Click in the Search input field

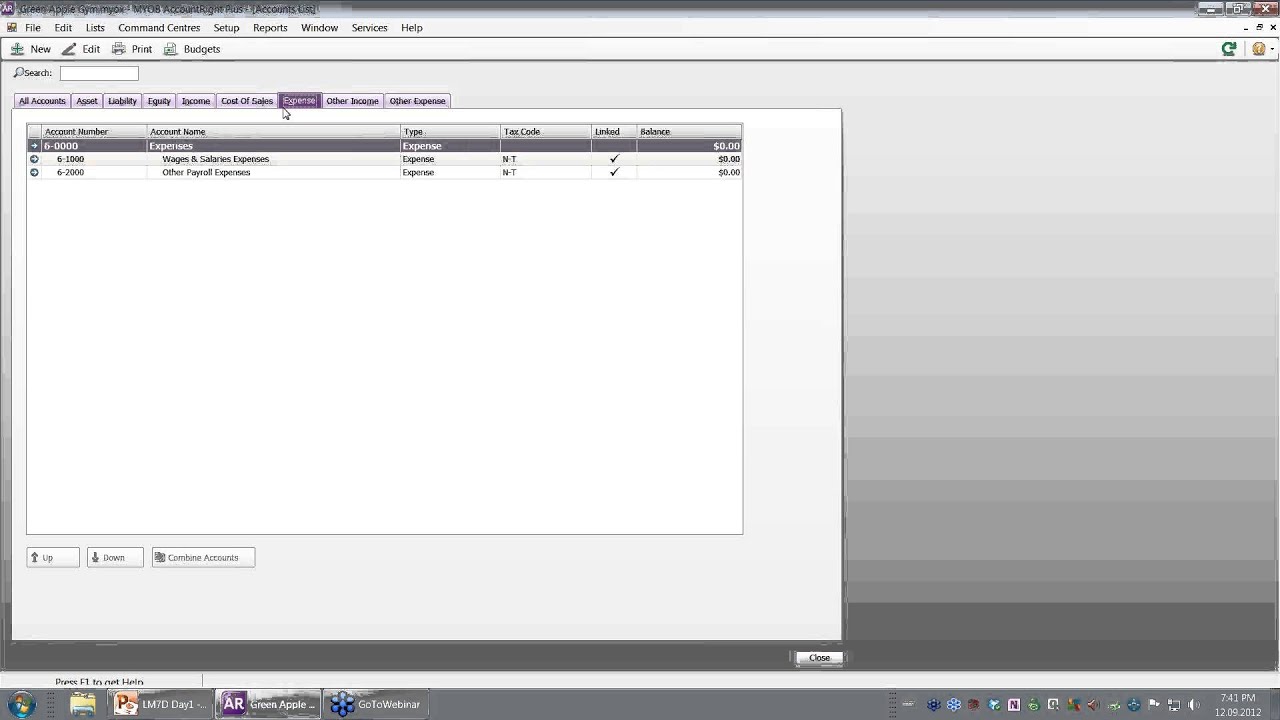click(99, 73)
